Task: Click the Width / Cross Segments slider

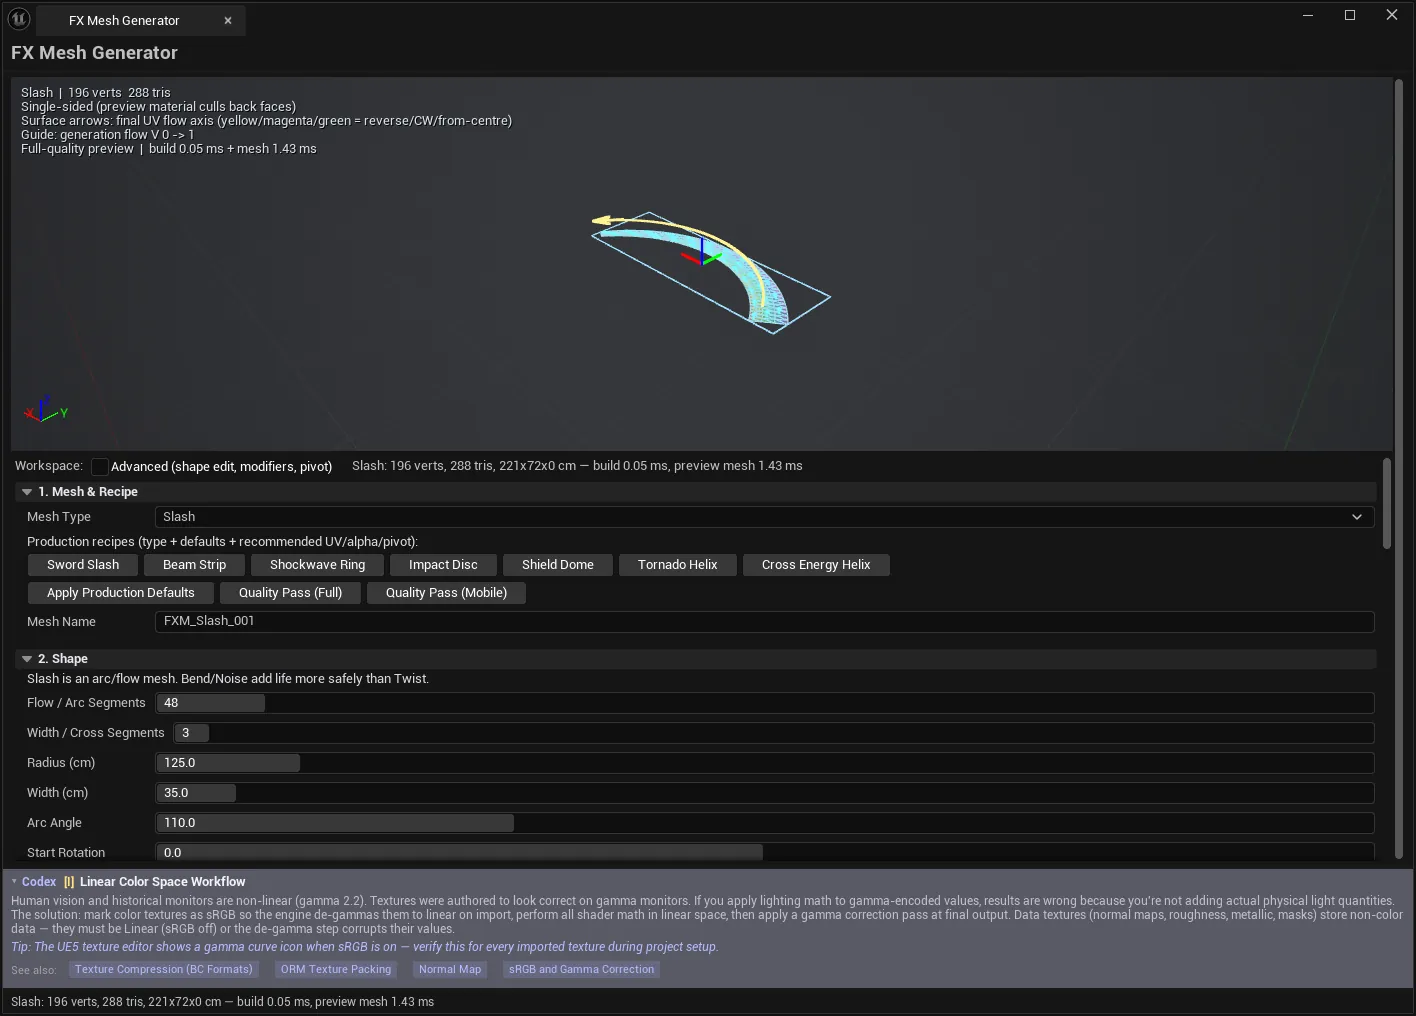Action: click(774, 733)
